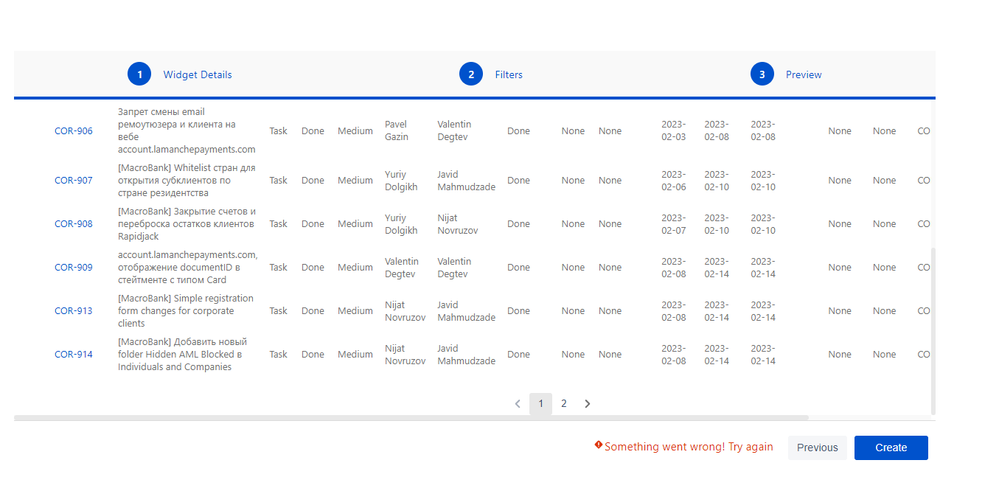999x491 pixels.
Task: Click assignee Pavel Gazin
Action: 396,131
